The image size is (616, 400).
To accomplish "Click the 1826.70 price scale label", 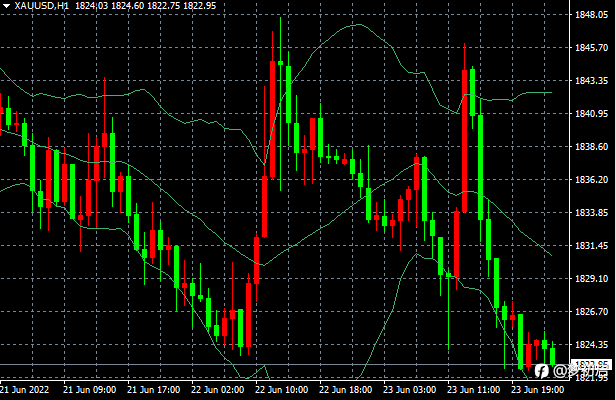I will [591, 312].
